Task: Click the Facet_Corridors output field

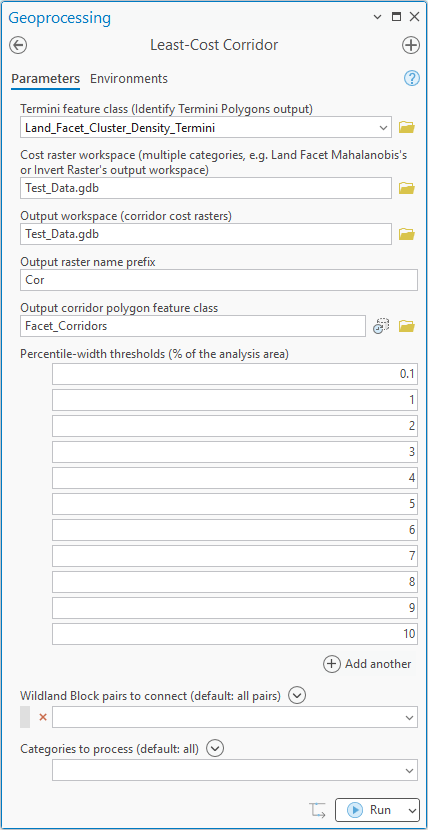Action: tap(193, 326)
